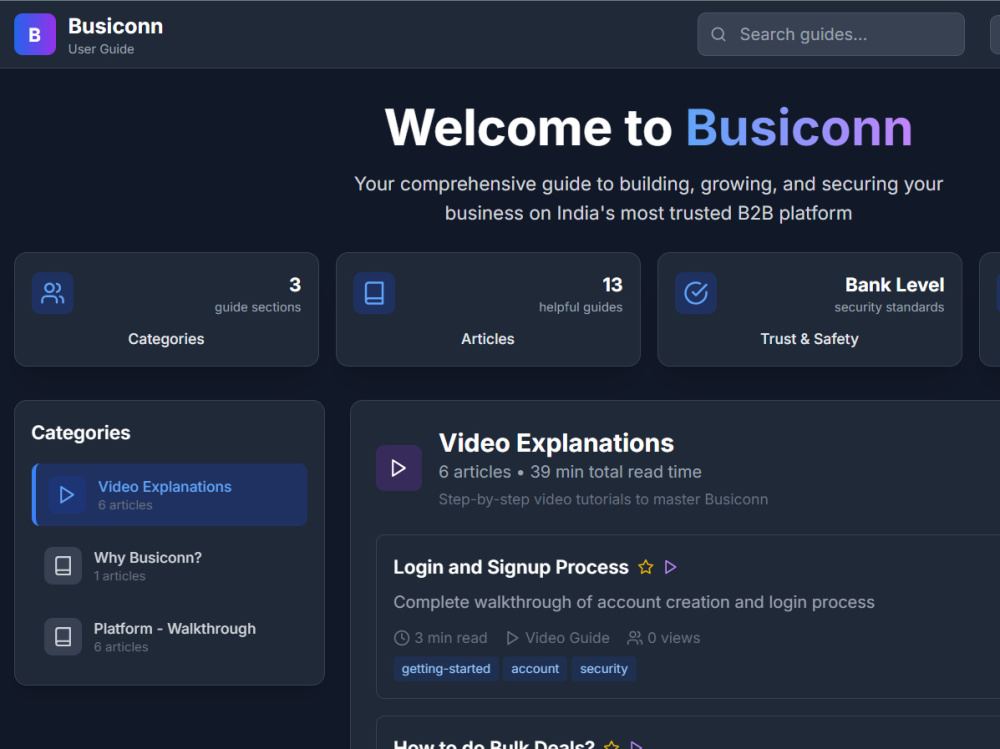This screenshot has height=749, width=1000.
Task: Open the Login and Signup Process article
Action: (x=511, y=567)
